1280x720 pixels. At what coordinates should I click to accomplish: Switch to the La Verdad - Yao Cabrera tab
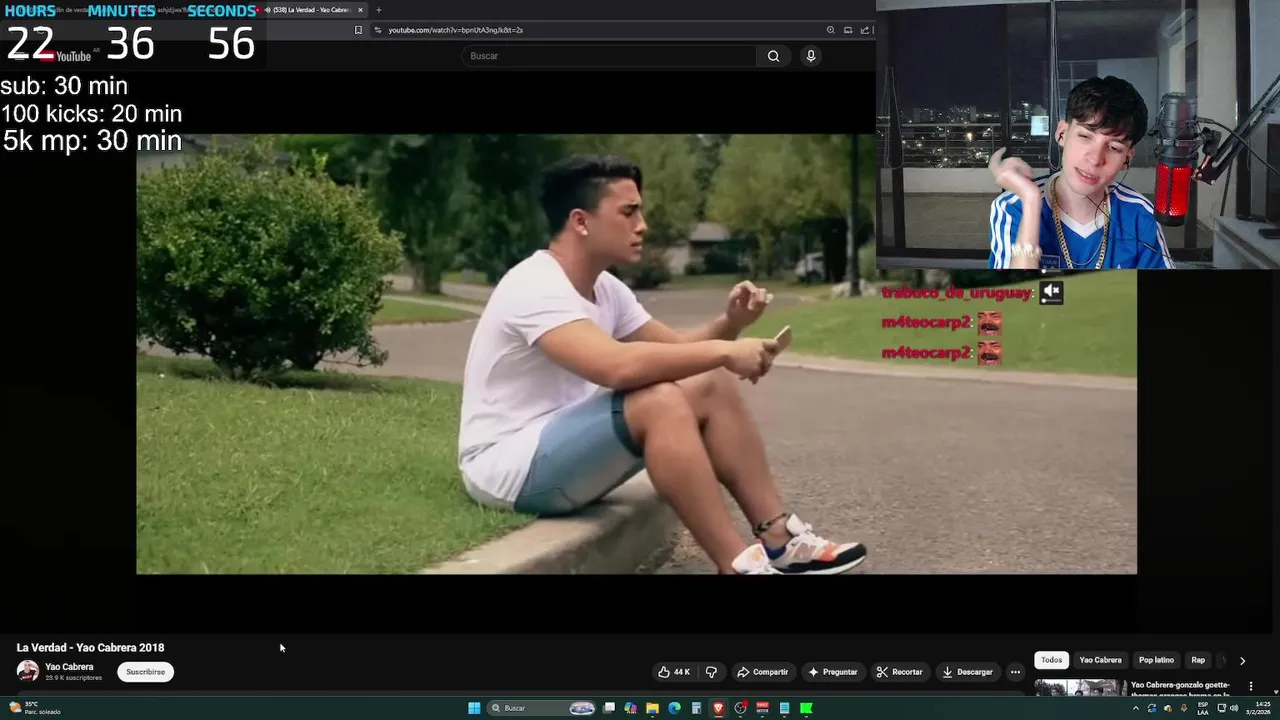click(x=312, y=10)
